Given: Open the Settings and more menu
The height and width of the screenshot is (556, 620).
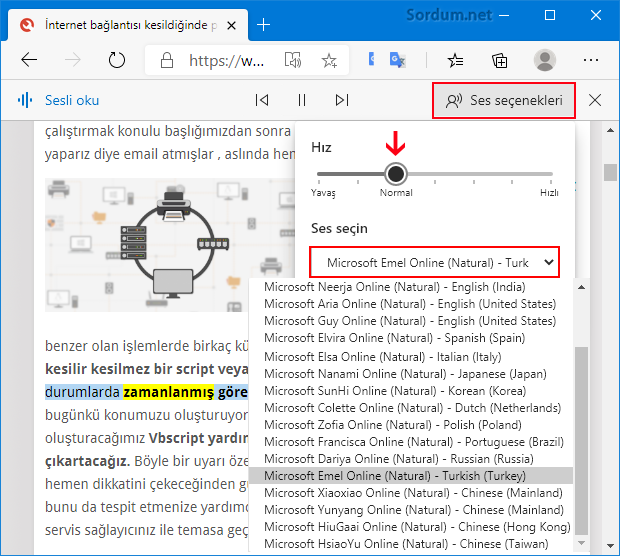Looking at the screenshot, I should (591, 60).
